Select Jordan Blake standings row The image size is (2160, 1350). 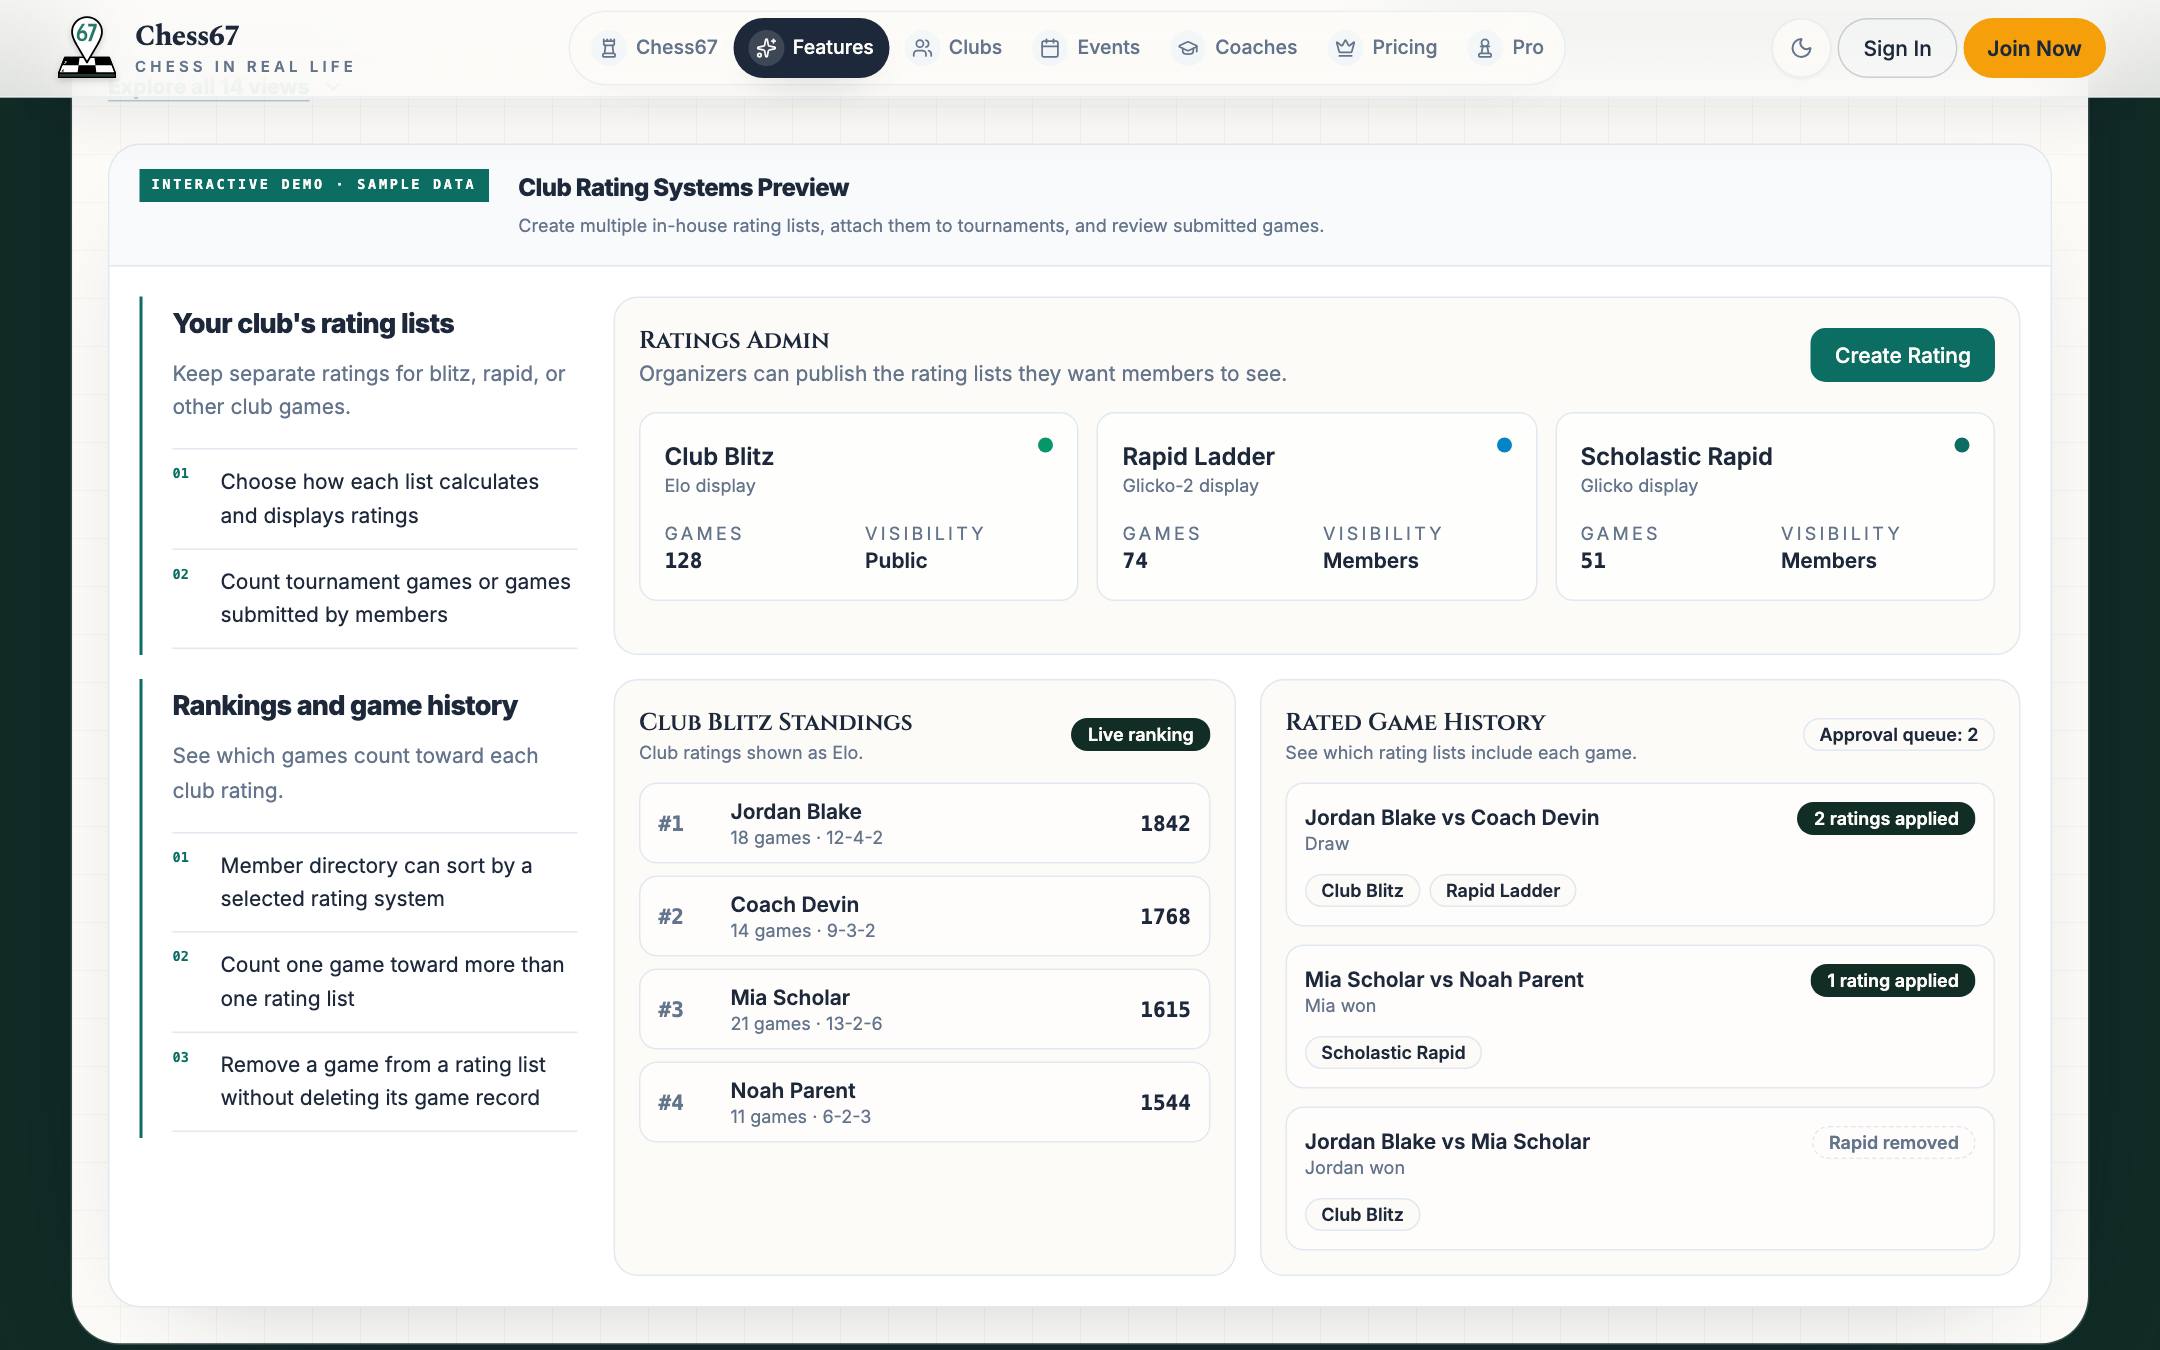click(924, 823)
